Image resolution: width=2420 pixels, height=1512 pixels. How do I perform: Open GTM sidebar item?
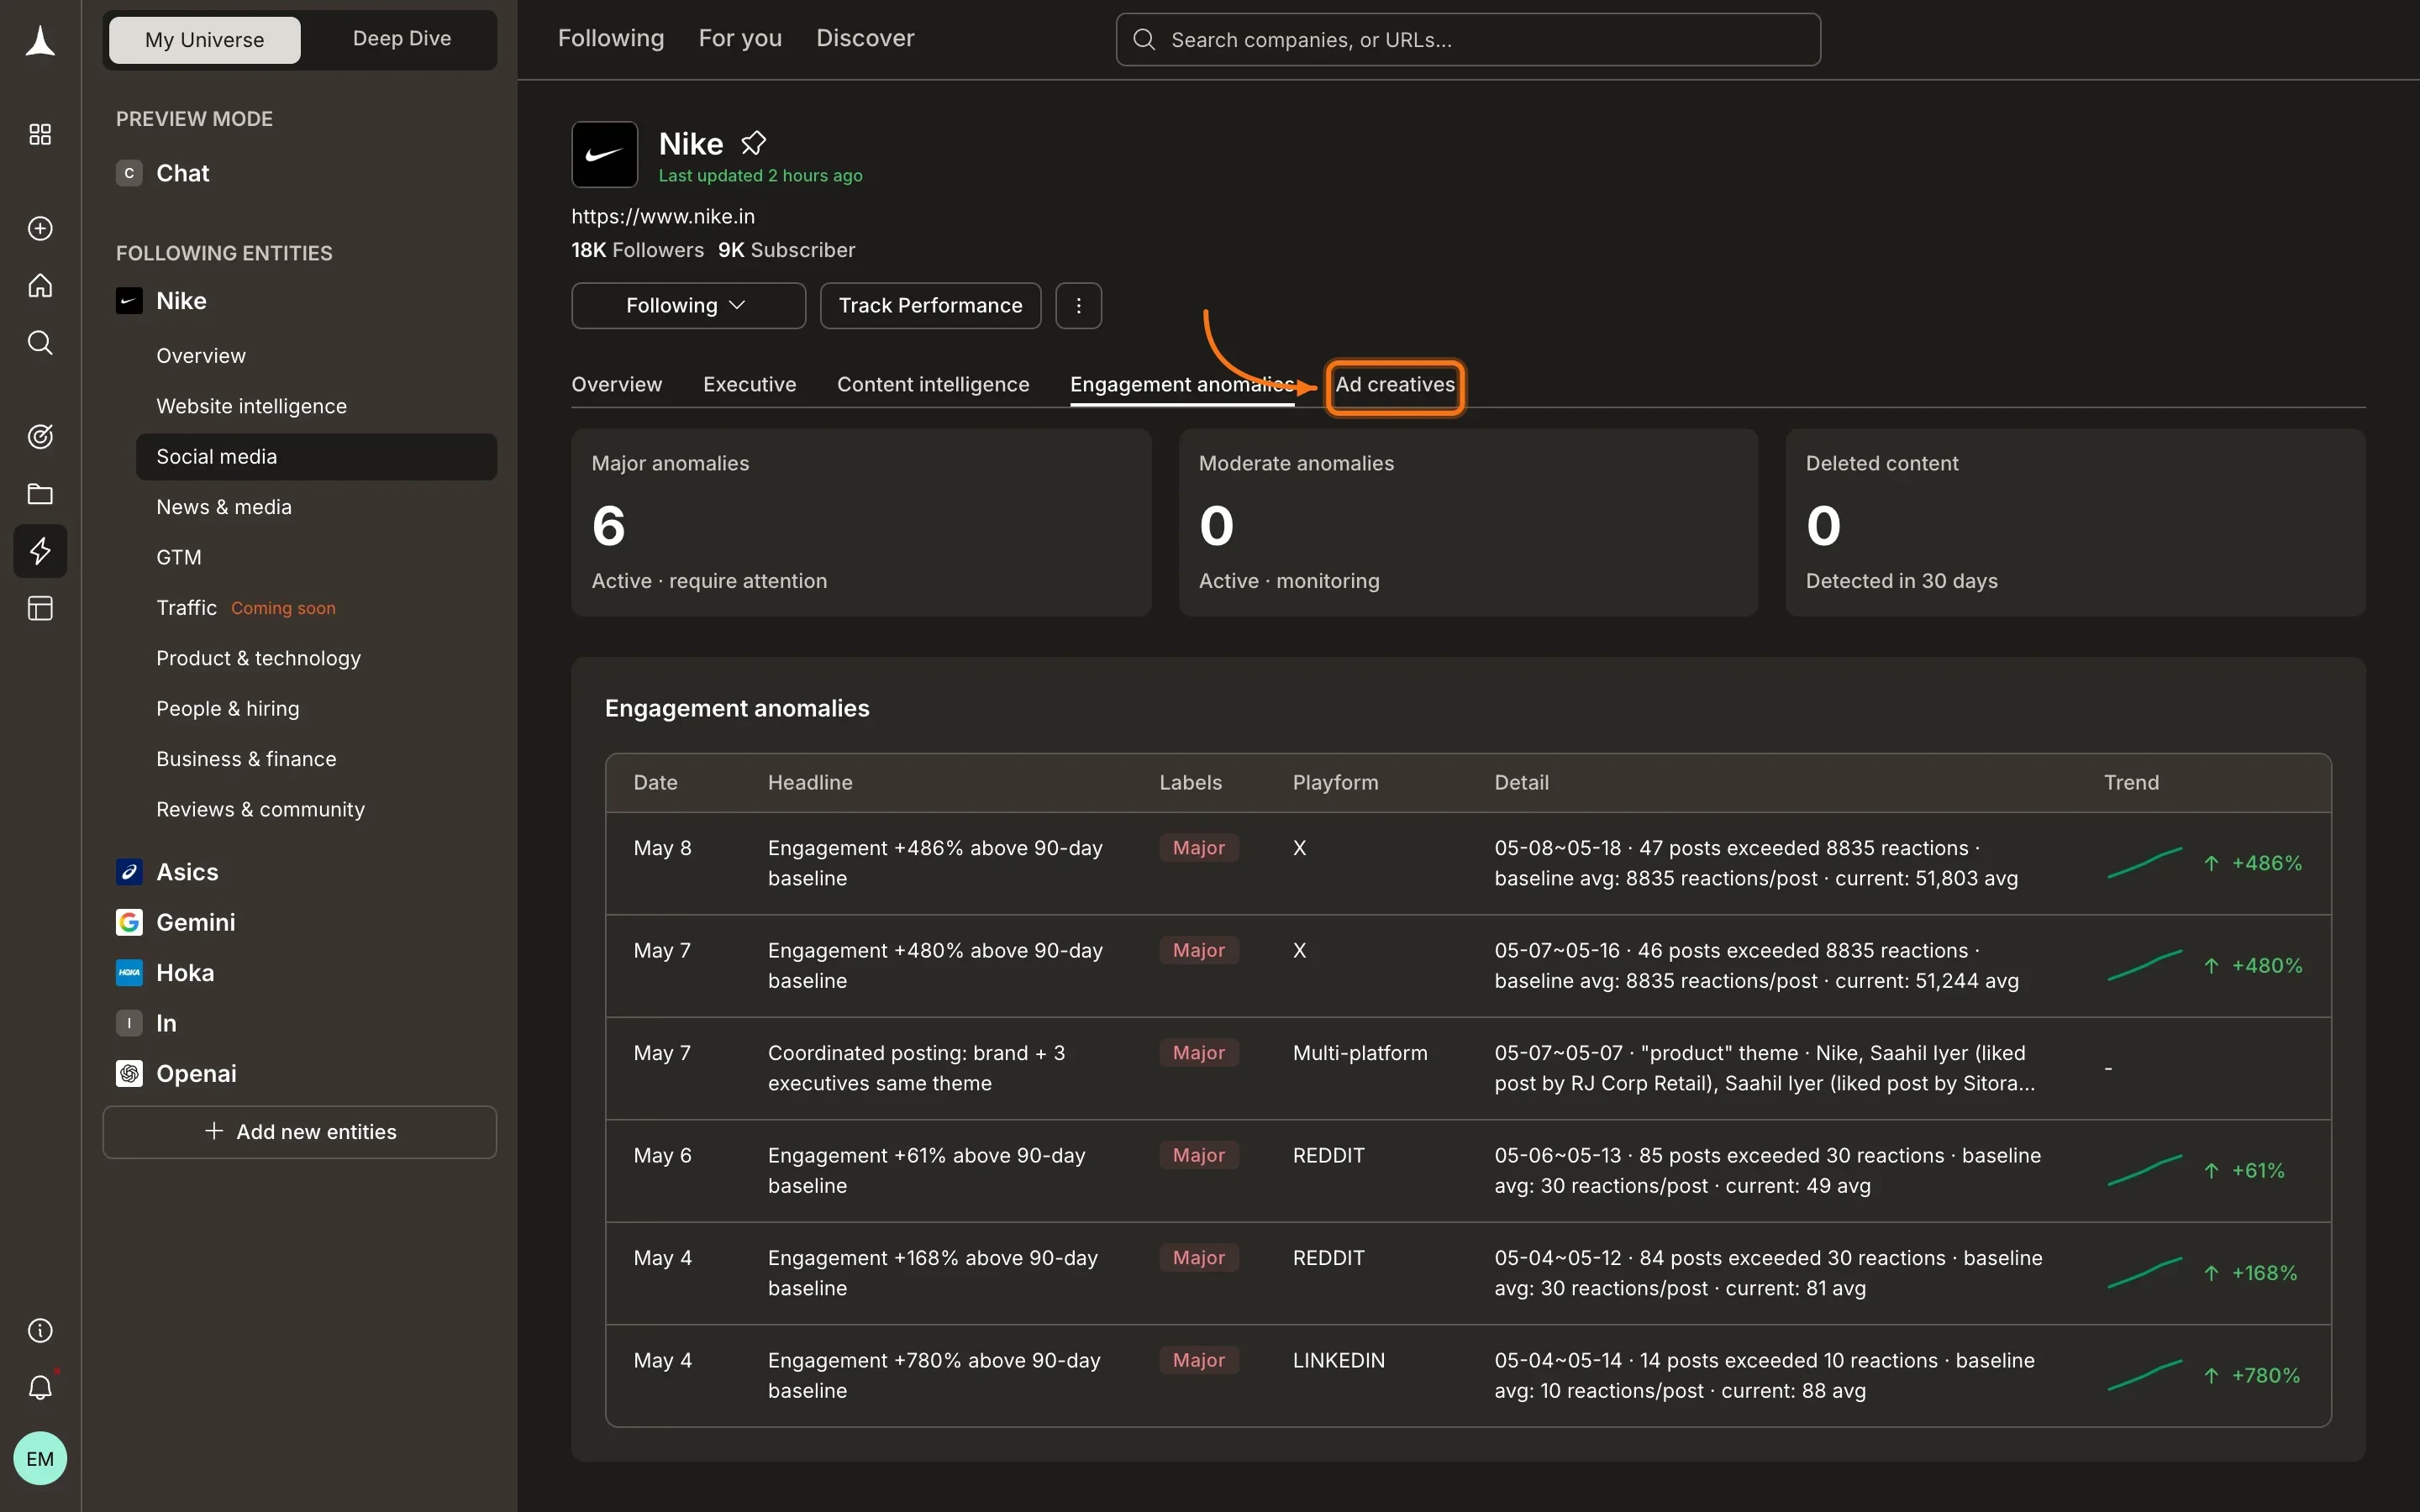pos(179,557)
